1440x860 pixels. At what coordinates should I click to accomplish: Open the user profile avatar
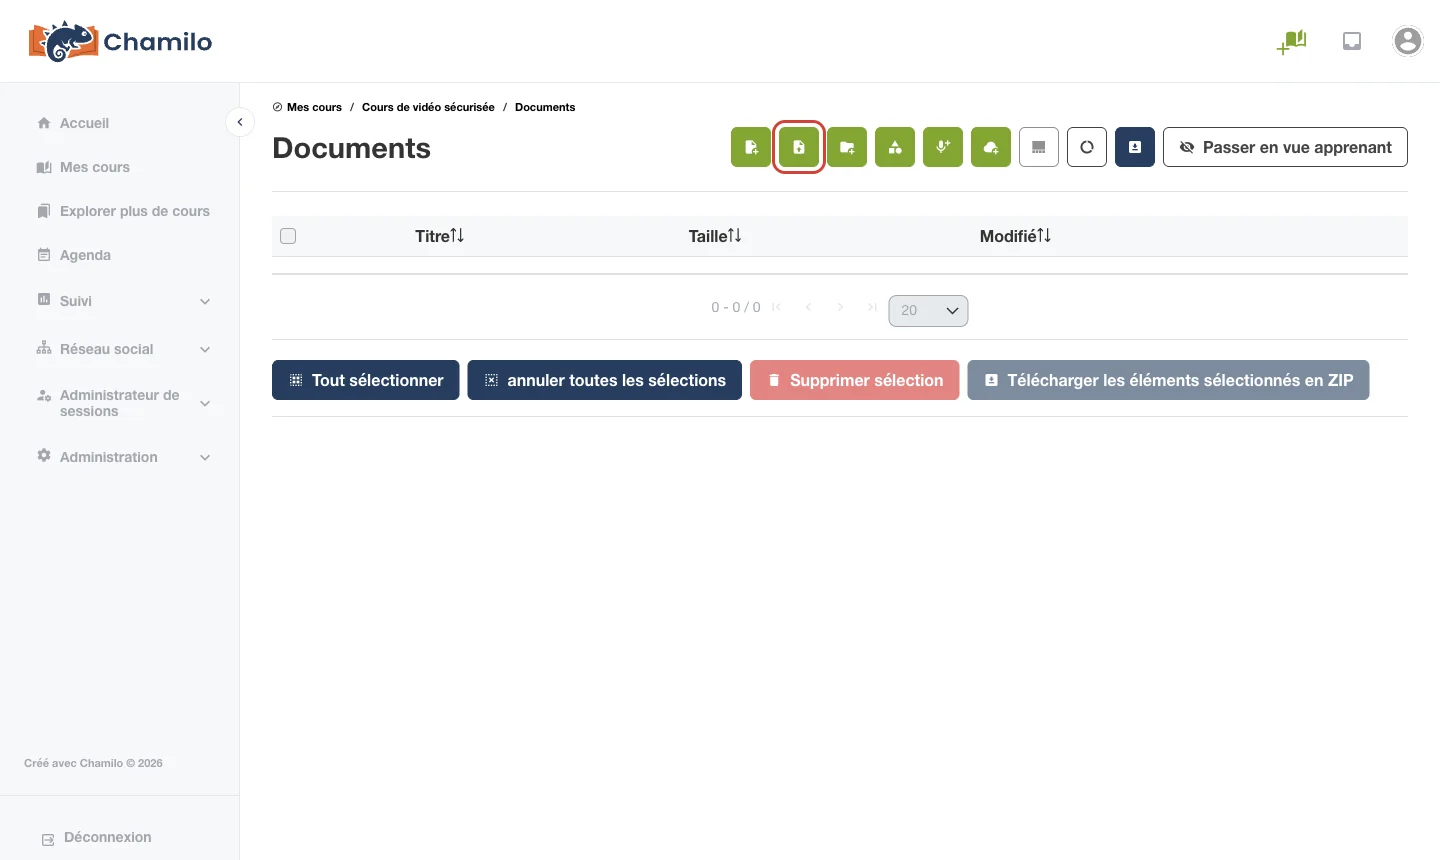click(x=1408, y=41)
